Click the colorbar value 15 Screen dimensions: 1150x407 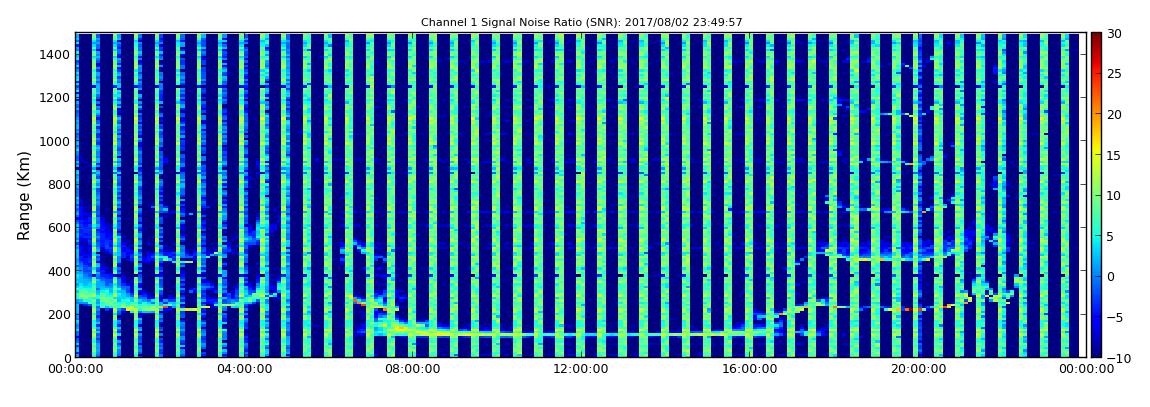point(1114,155)
